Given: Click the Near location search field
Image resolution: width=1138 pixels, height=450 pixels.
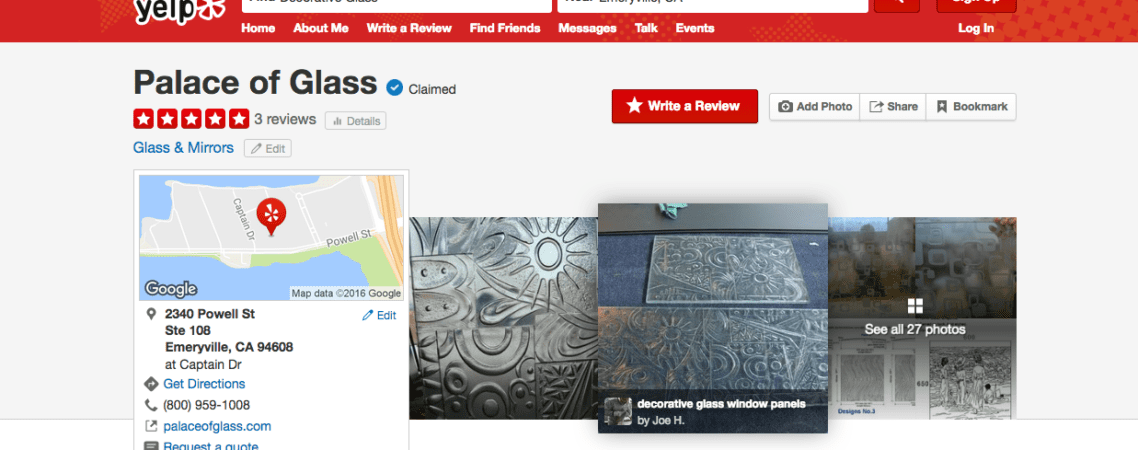Looking at the screenshot, I should tap(713, 6).
